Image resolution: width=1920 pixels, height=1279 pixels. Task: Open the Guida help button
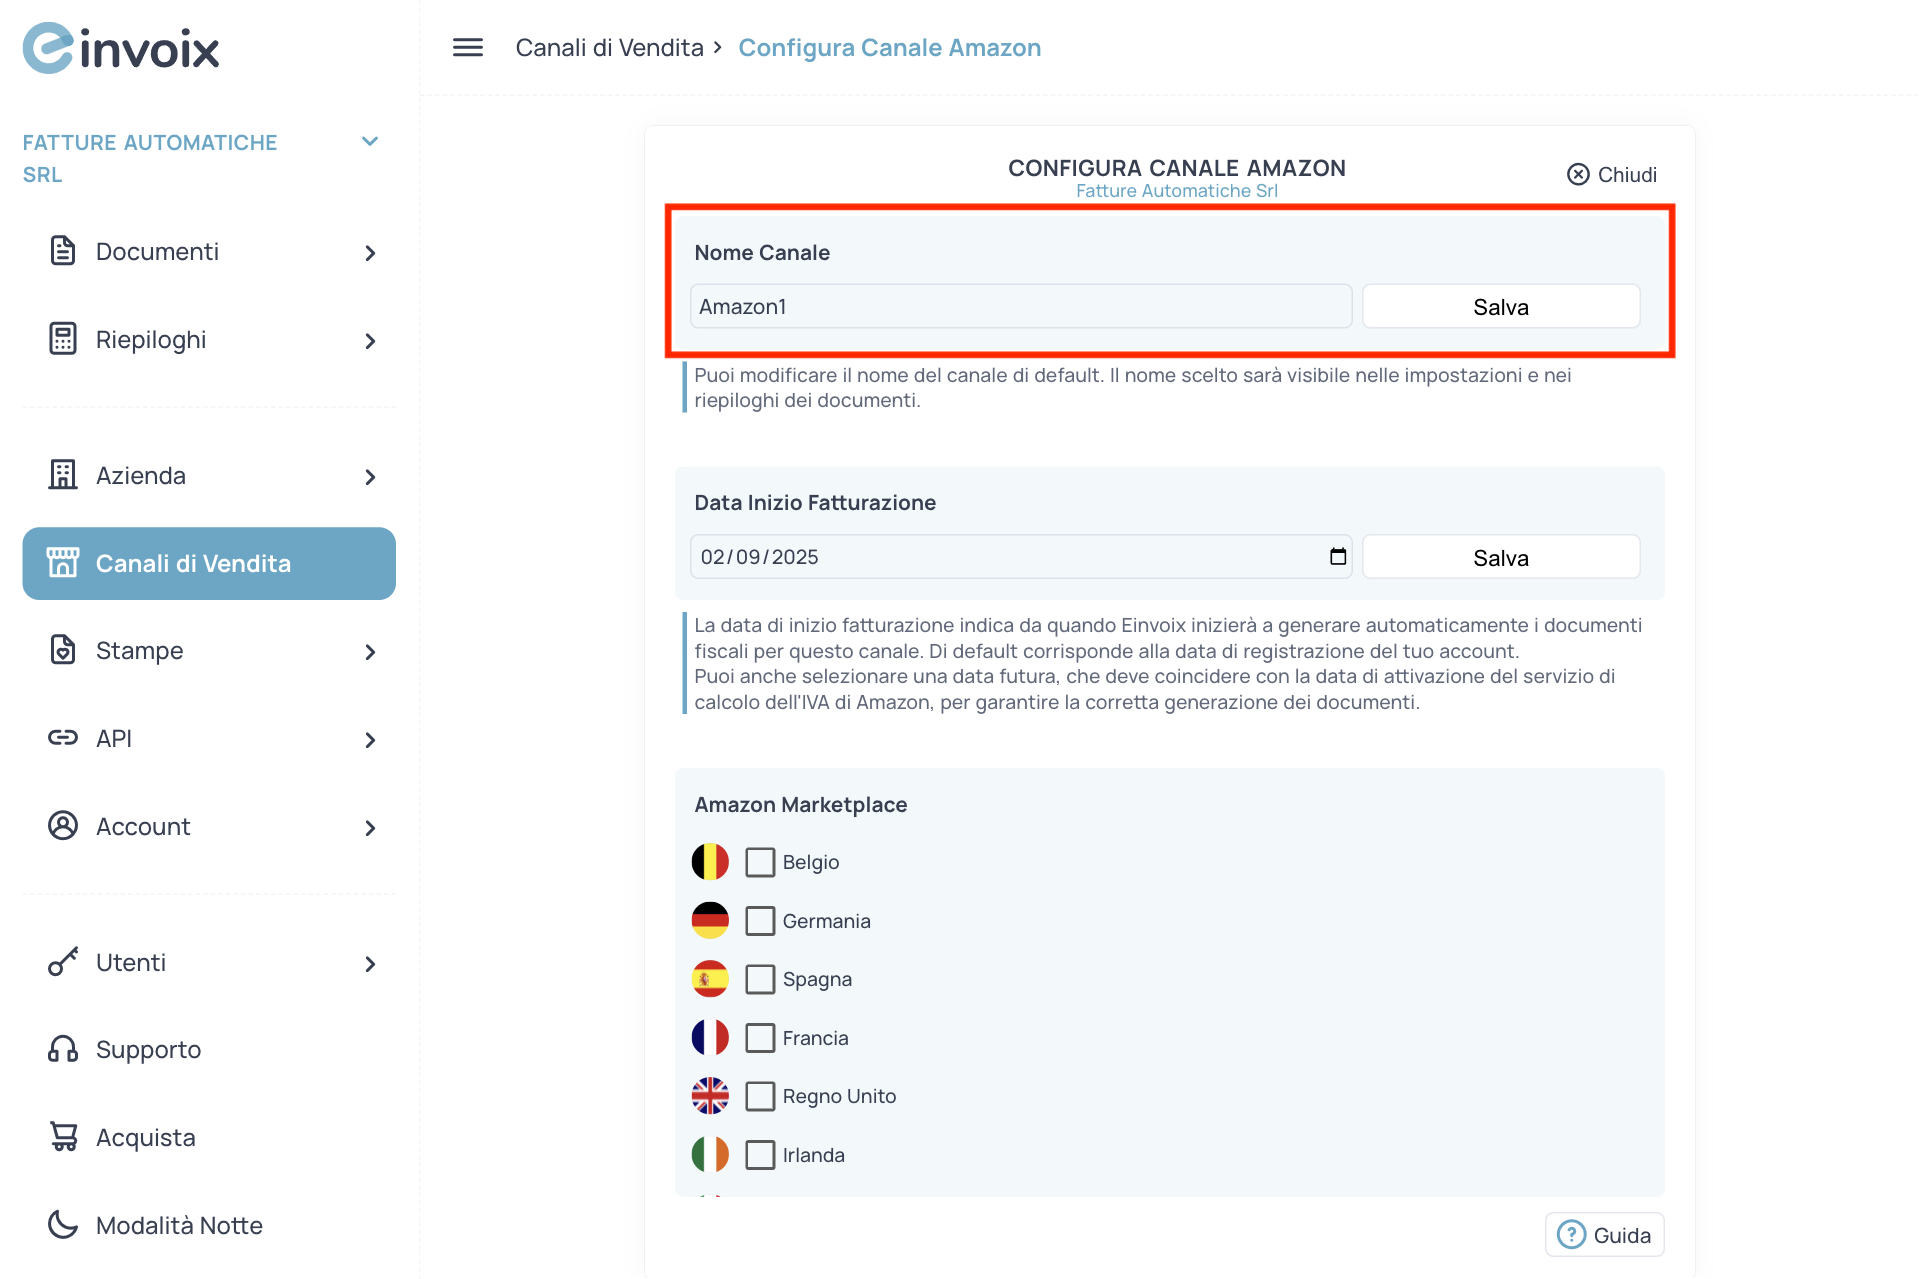(x=1604, y=1234)
